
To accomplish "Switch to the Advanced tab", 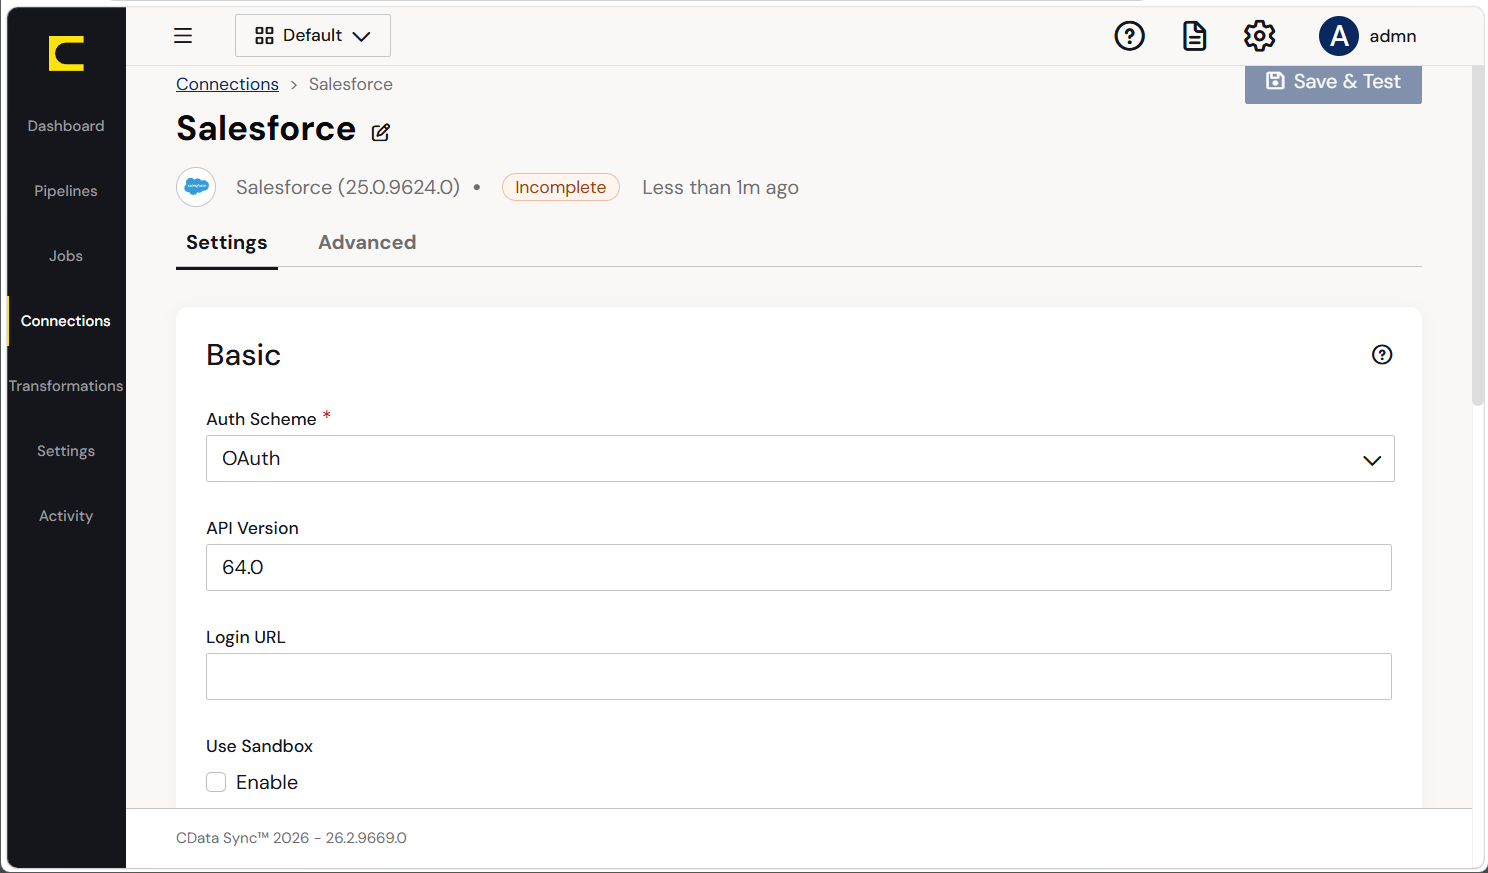I will (x=367, y=243).
